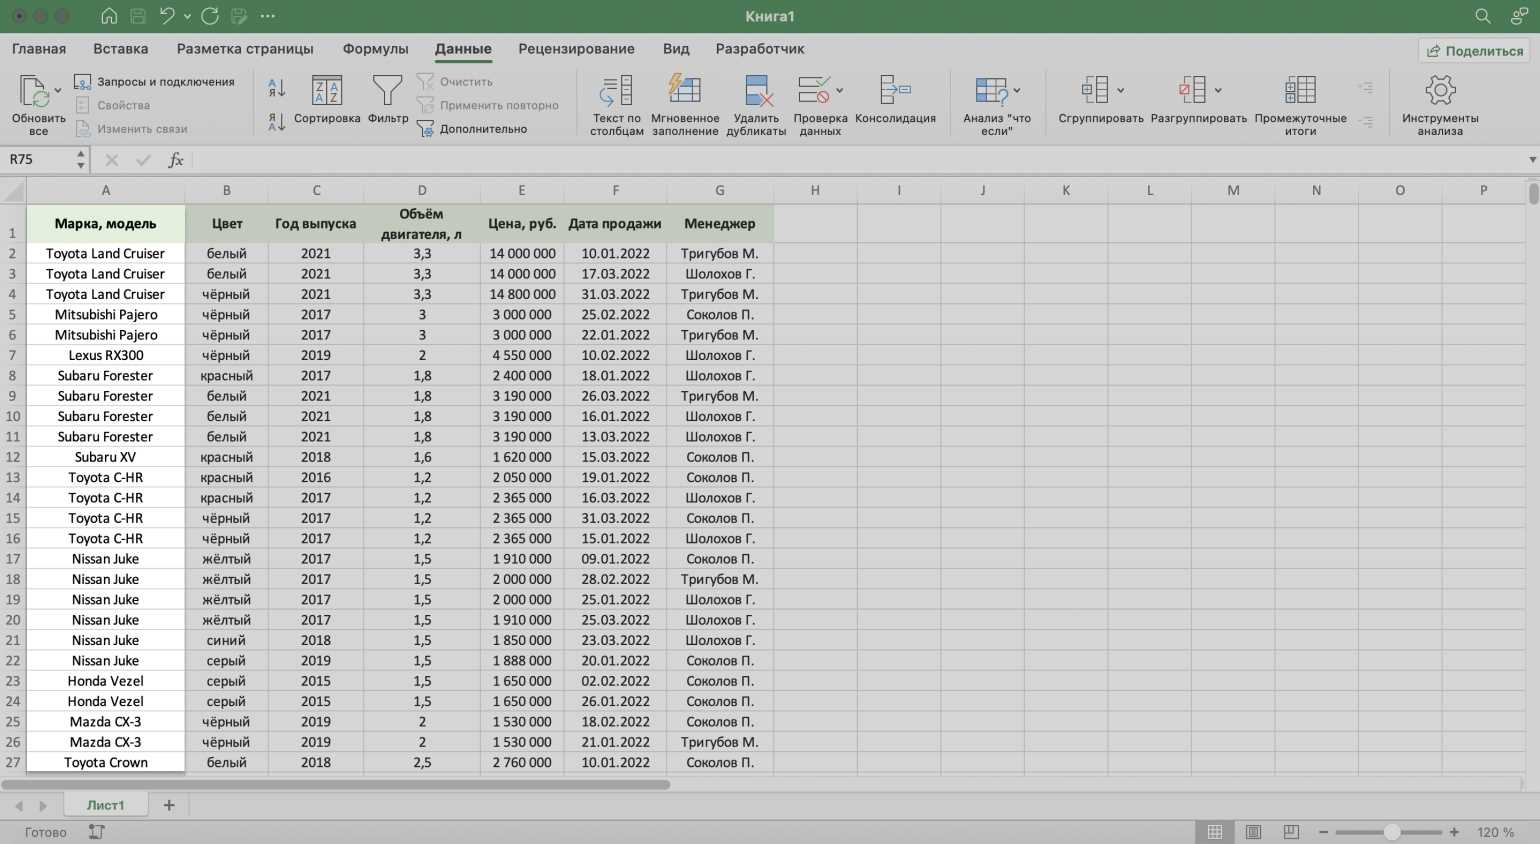Open Data Validation (Проверка данных) dropdown arrow

pos(839,90)
